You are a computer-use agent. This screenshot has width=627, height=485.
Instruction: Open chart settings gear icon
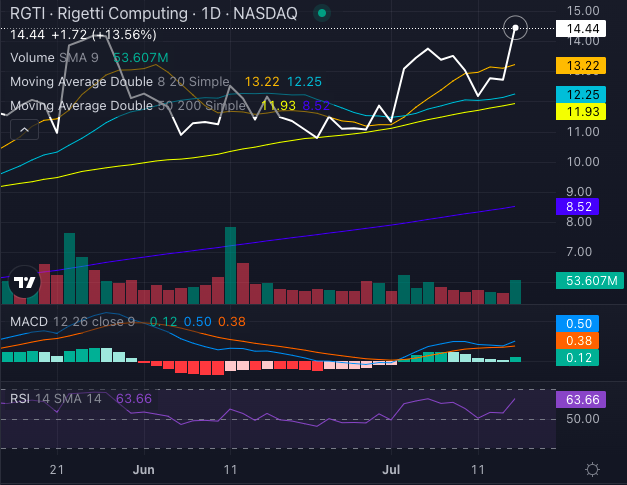tap(592, 469)
